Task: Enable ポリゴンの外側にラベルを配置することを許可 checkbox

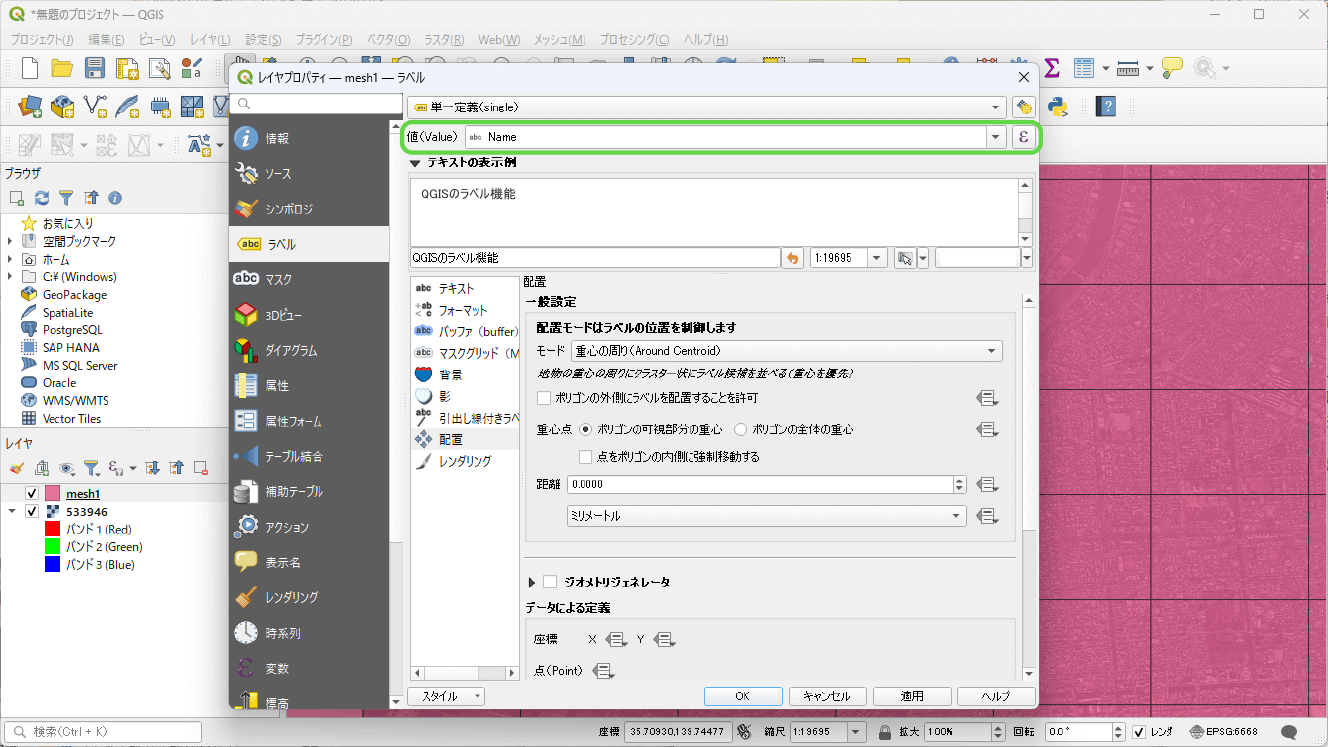Action: (544, 398)
